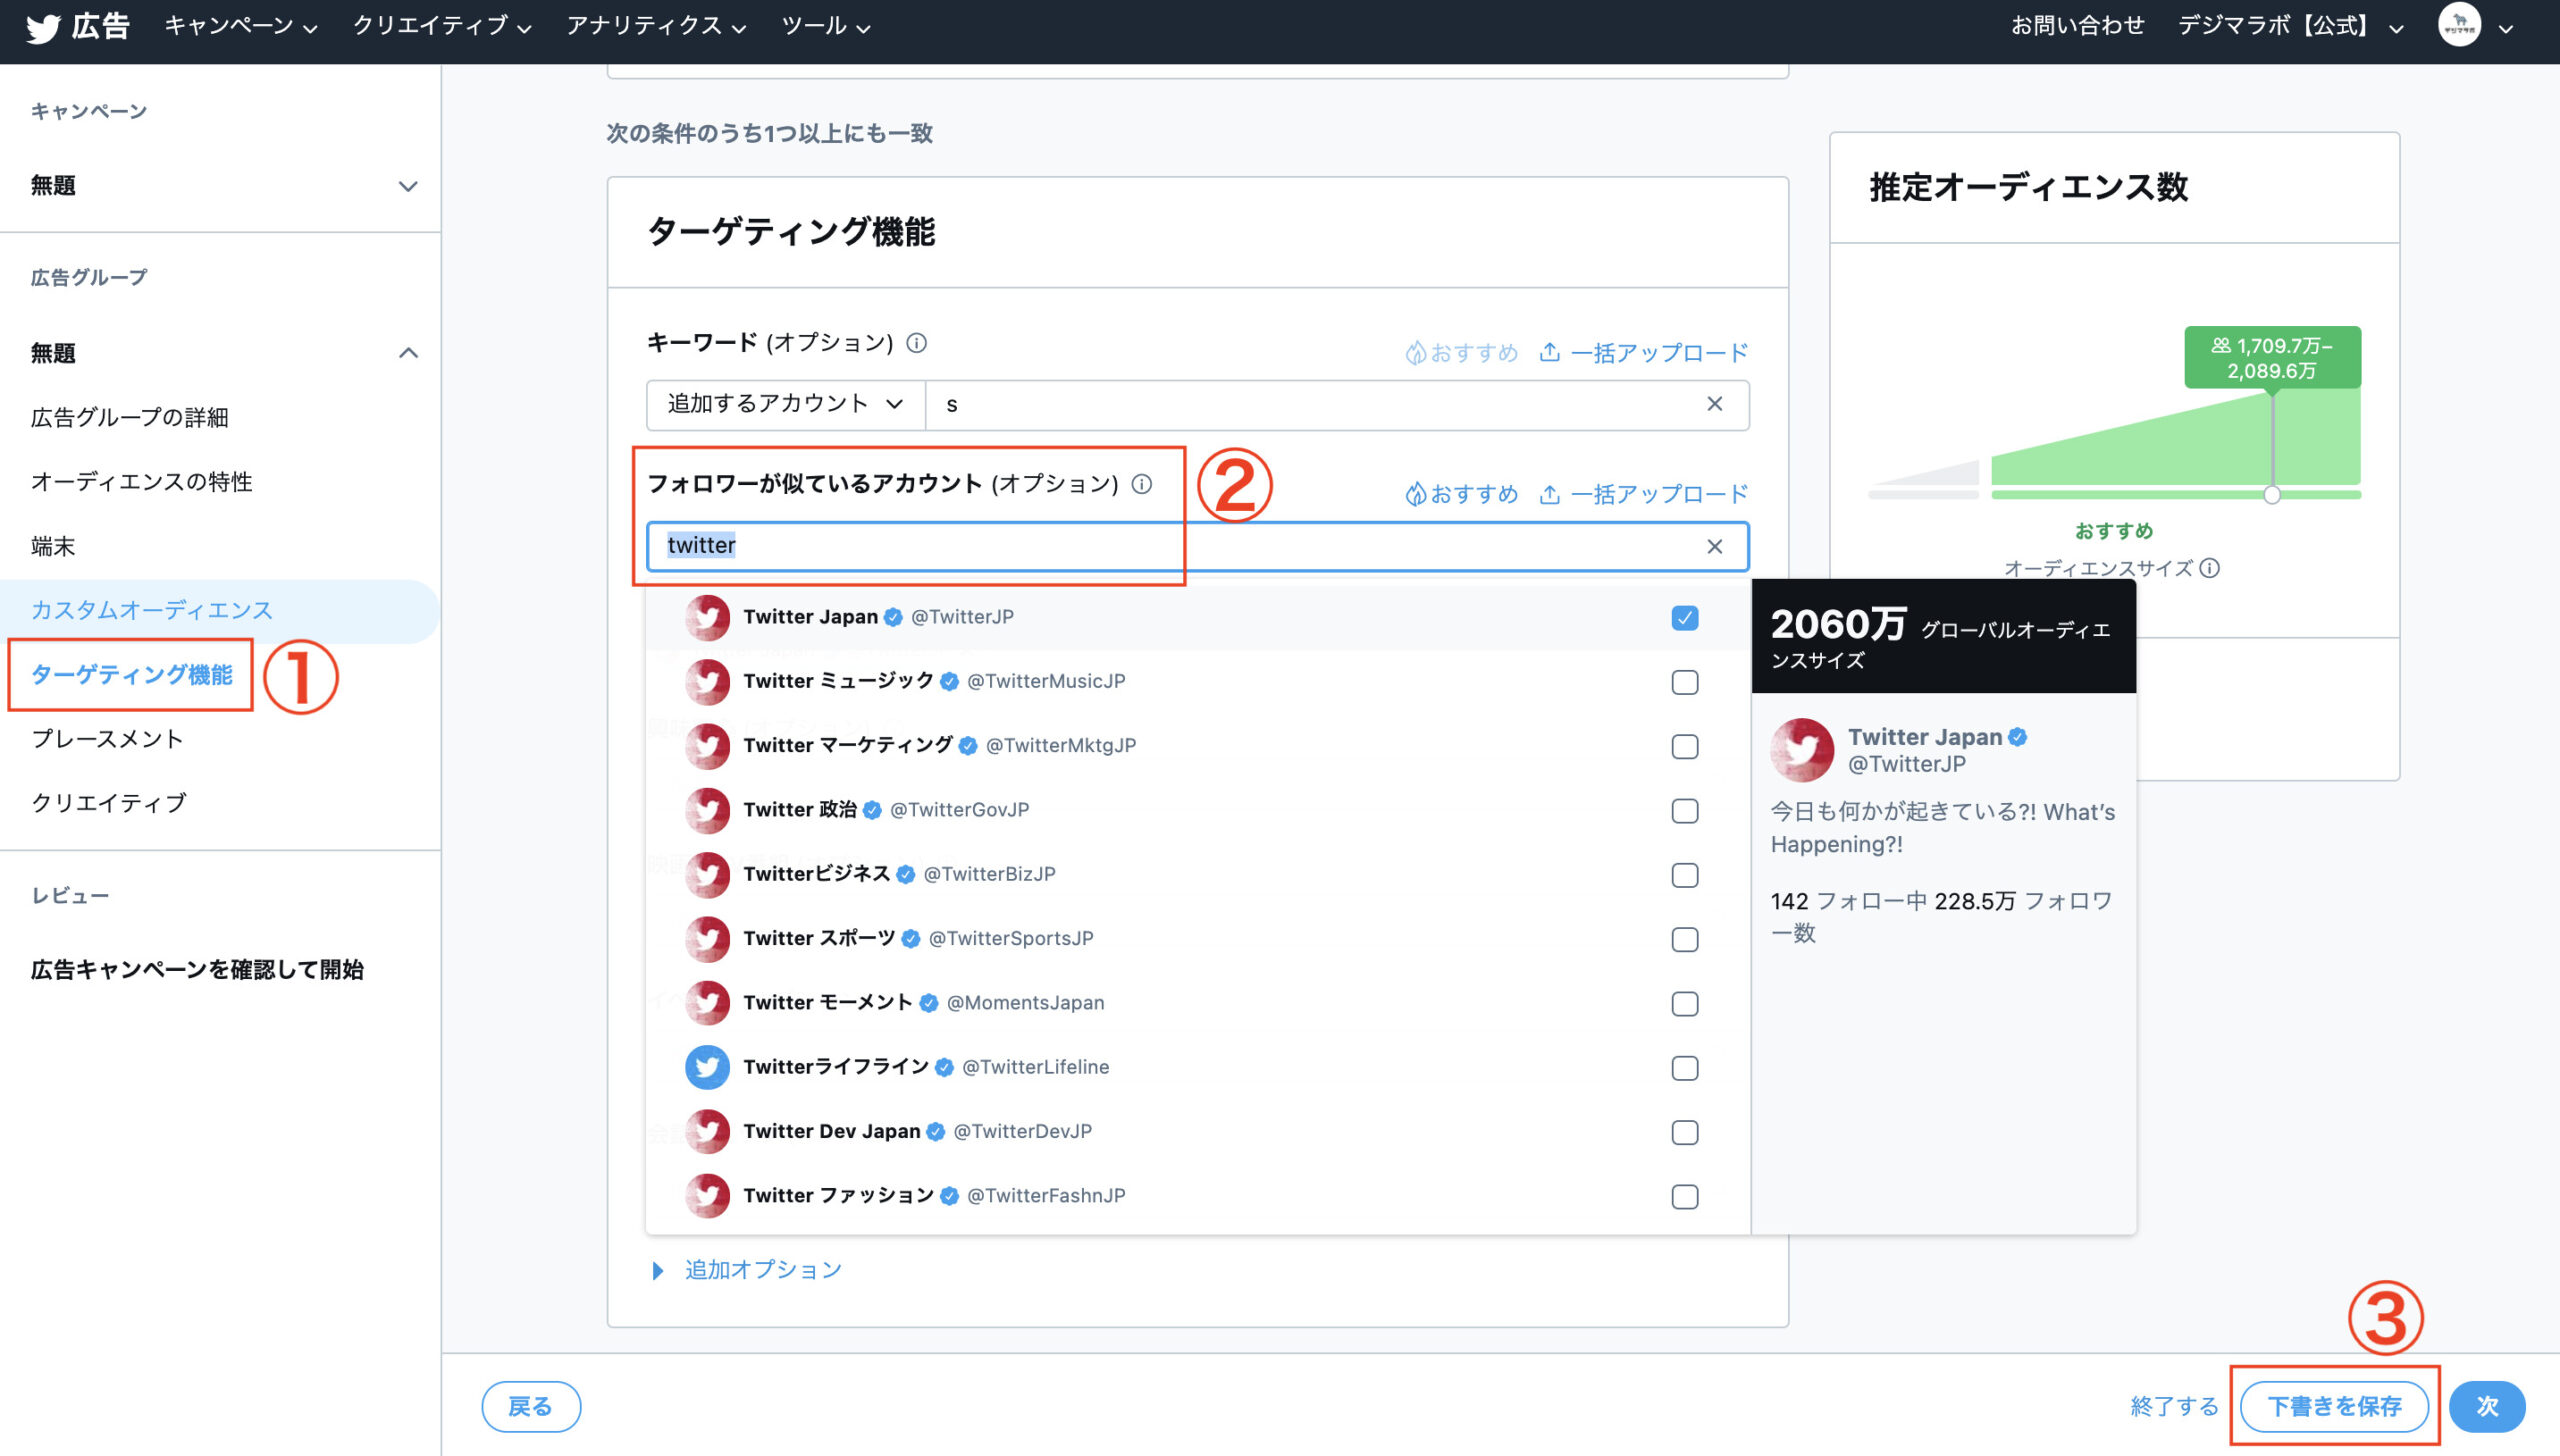
Task: Open the アナリティクス menu
Action: click(656, 26)
